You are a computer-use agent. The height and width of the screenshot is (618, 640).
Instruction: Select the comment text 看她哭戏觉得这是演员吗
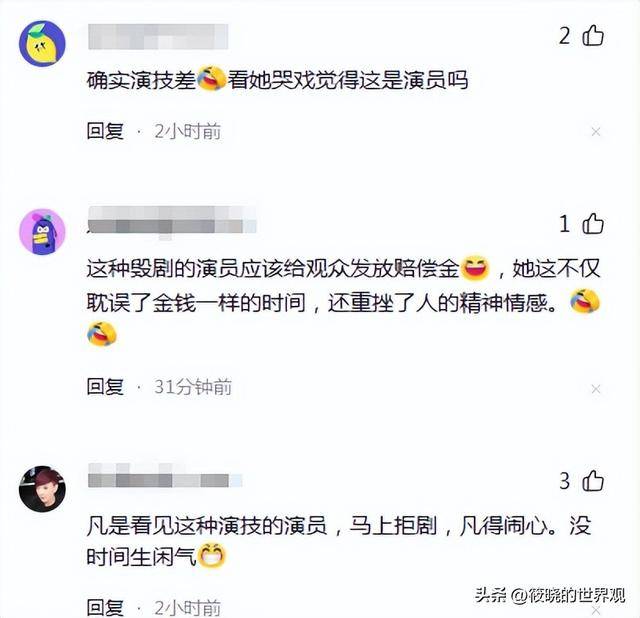tap(348, 80)
